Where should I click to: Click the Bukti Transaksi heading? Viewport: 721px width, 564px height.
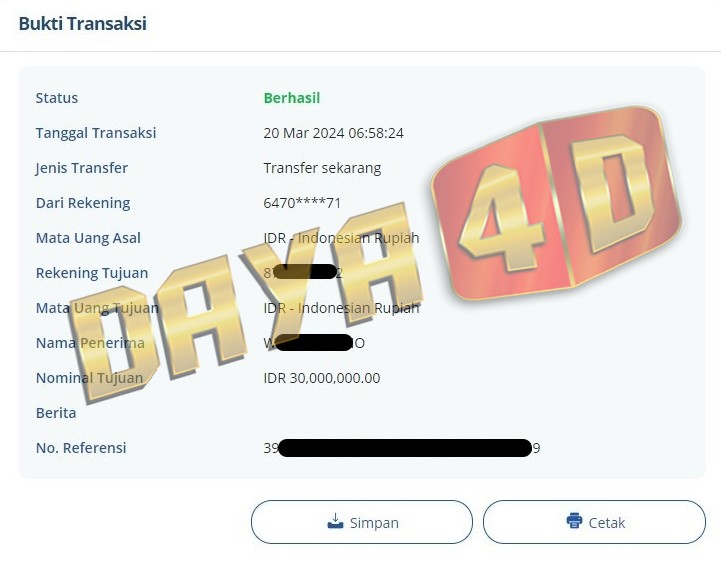[83, 23]
